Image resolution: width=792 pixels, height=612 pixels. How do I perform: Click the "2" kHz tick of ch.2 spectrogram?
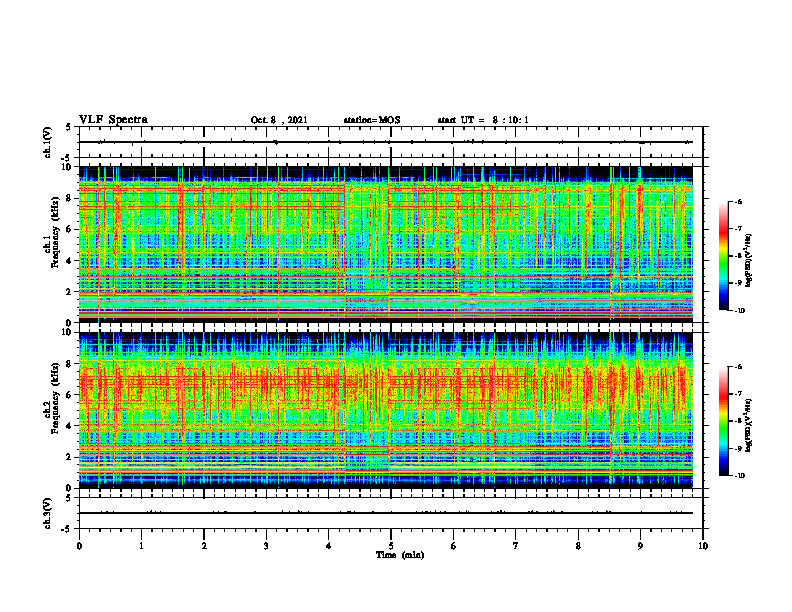[70, 457]
